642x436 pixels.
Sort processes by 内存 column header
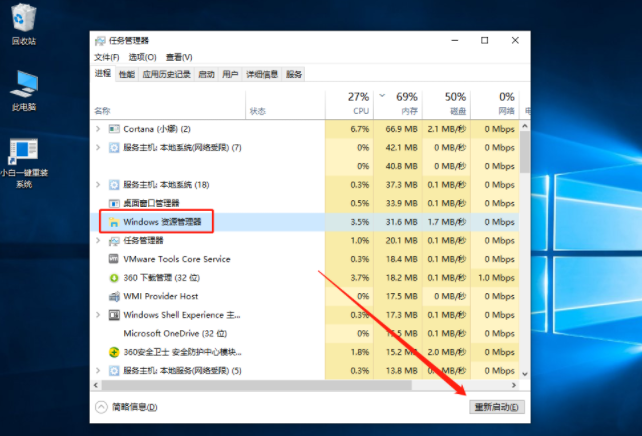point(398,105)
